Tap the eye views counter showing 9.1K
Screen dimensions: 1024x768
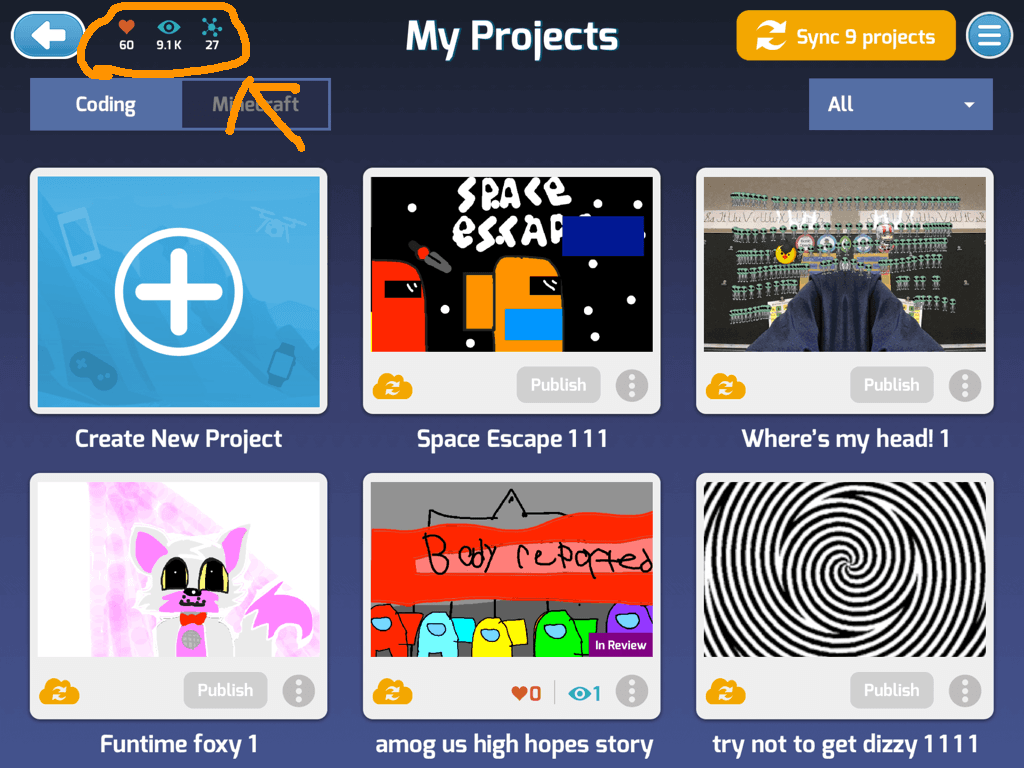(x=169, y=35)
